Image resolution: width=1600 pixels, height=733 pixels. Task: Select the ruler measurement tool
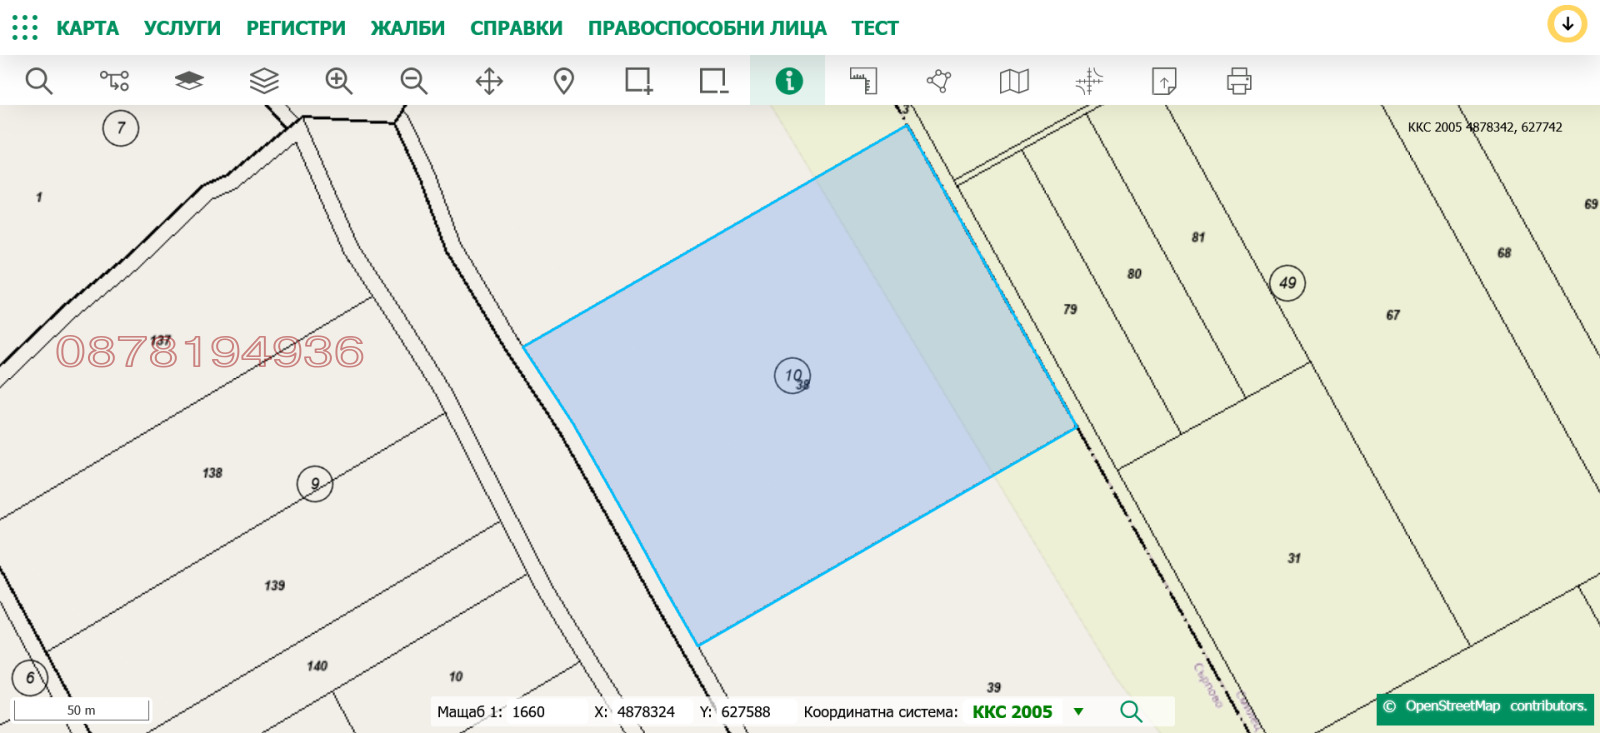863,81
